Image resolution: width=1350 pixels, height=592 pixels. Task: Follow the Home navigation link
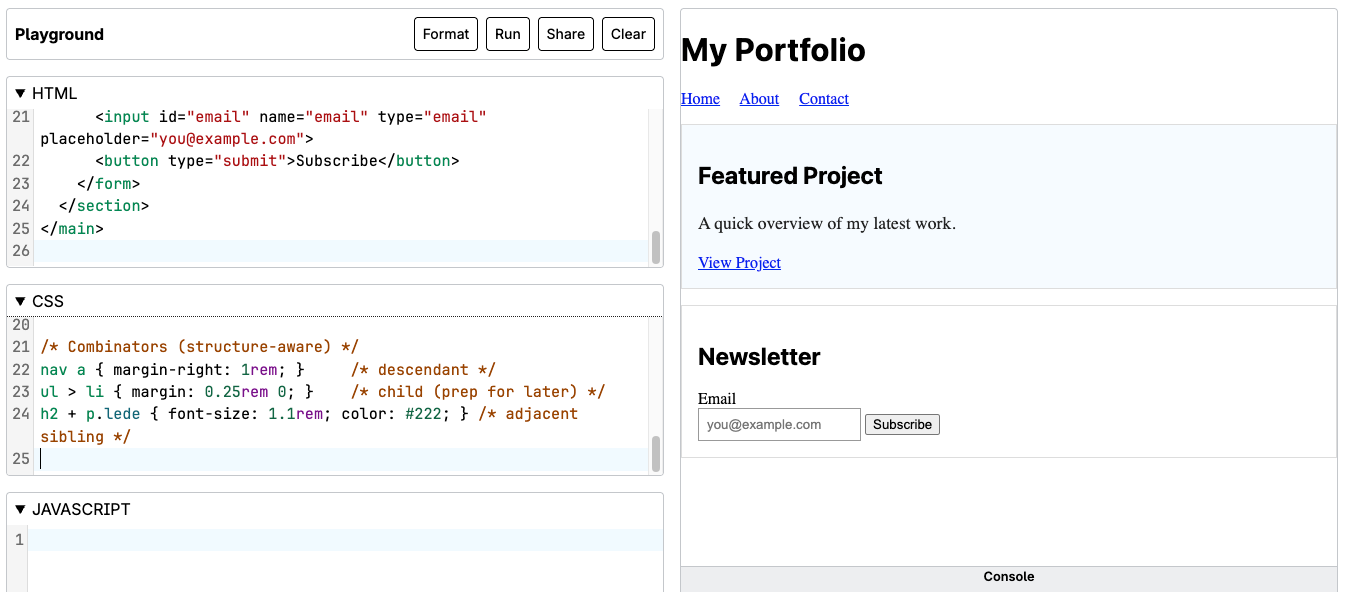click(x=700, y=99)
